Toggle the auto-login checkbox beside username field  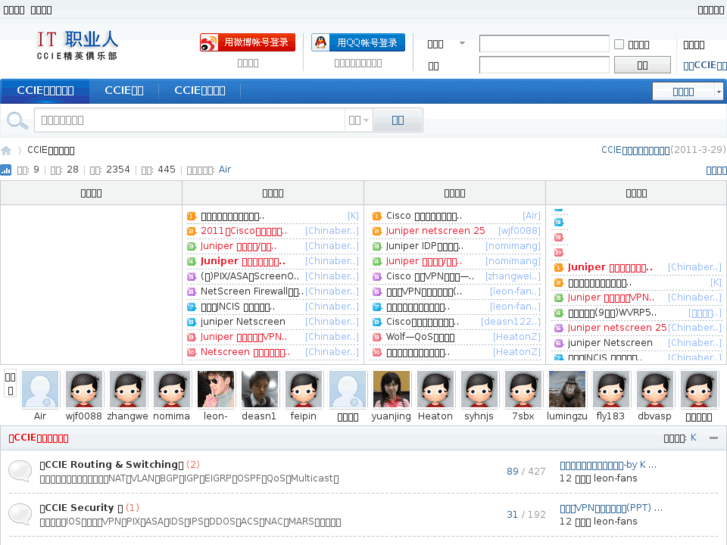[x=619, y=44]
